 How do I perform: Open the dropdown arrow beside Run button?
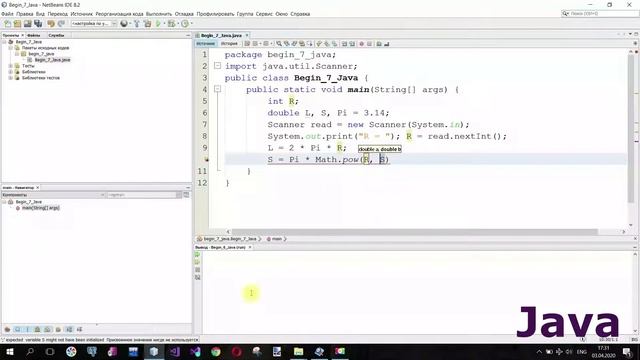pyautogui.click(x=164, y=24)
